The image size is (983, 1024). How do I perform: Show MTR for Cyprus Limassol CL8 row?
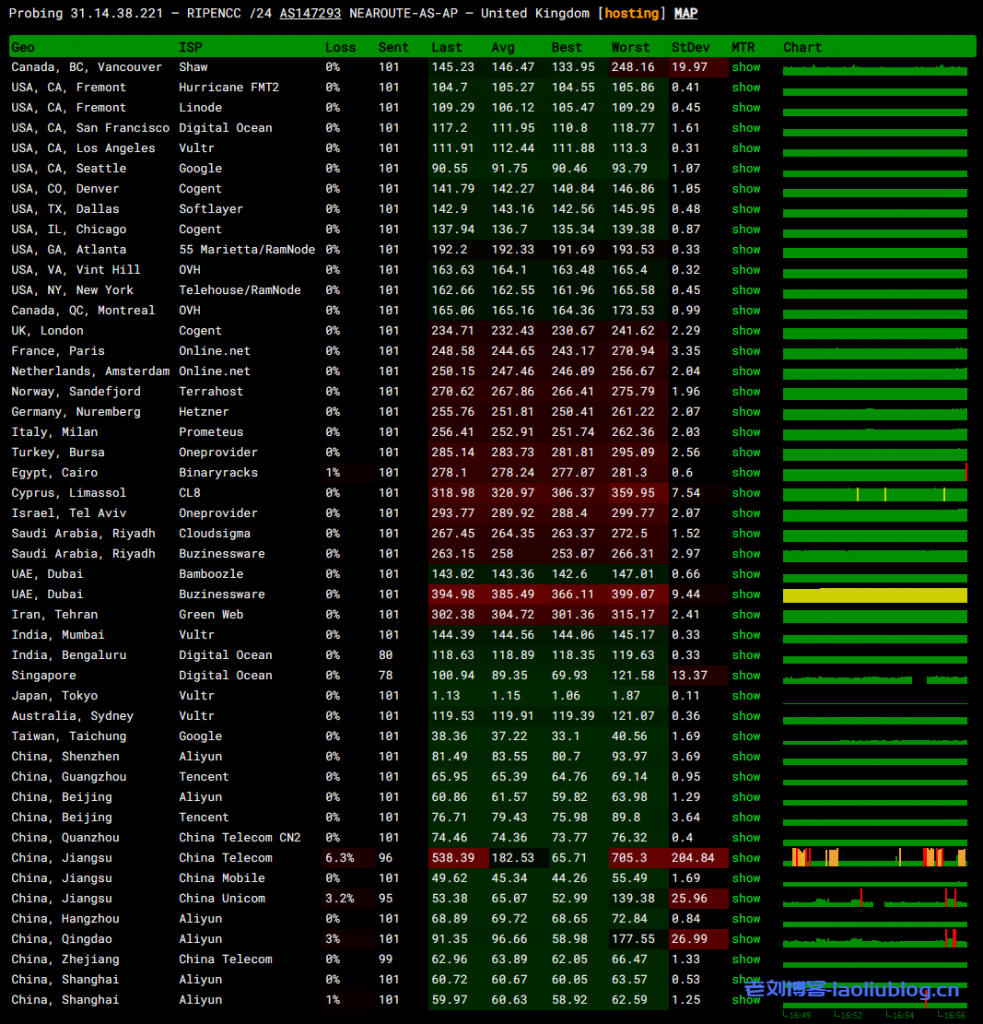(745, 493)
